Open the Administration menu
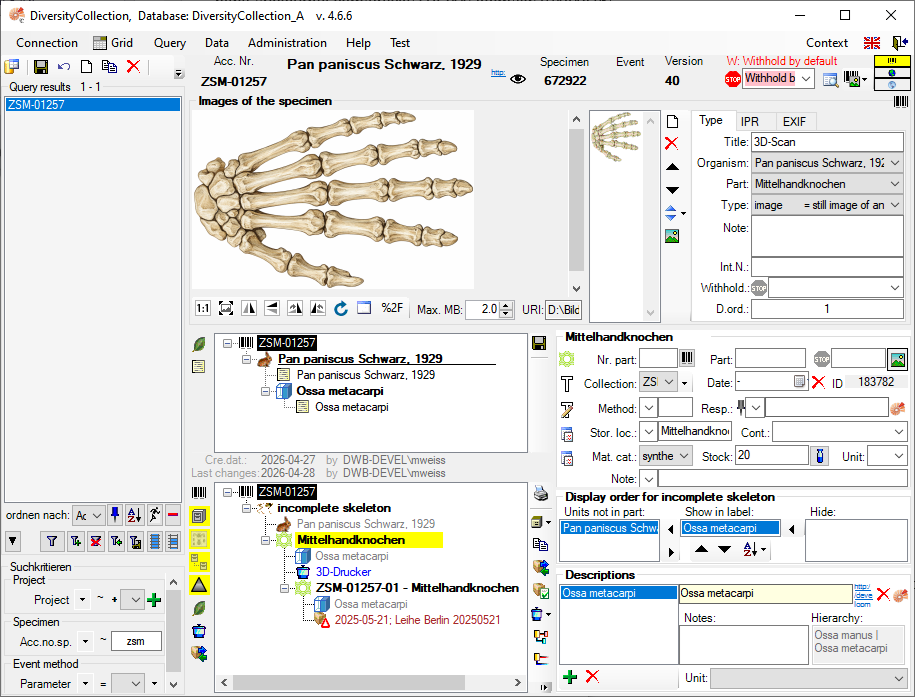The height and width of the screenshot is (697, 915). [x=287, y=43]
